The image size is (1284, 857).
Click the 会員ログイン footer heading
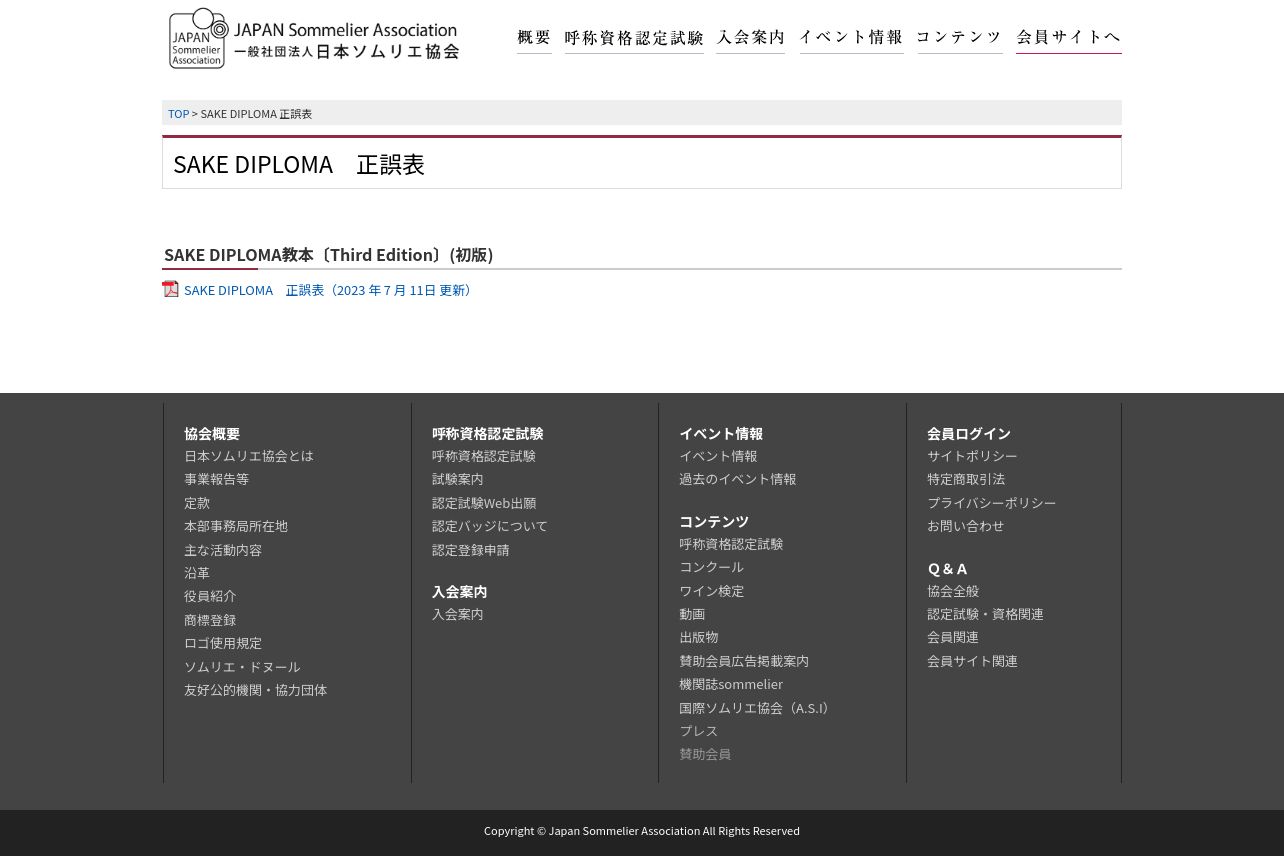[969, 434]
